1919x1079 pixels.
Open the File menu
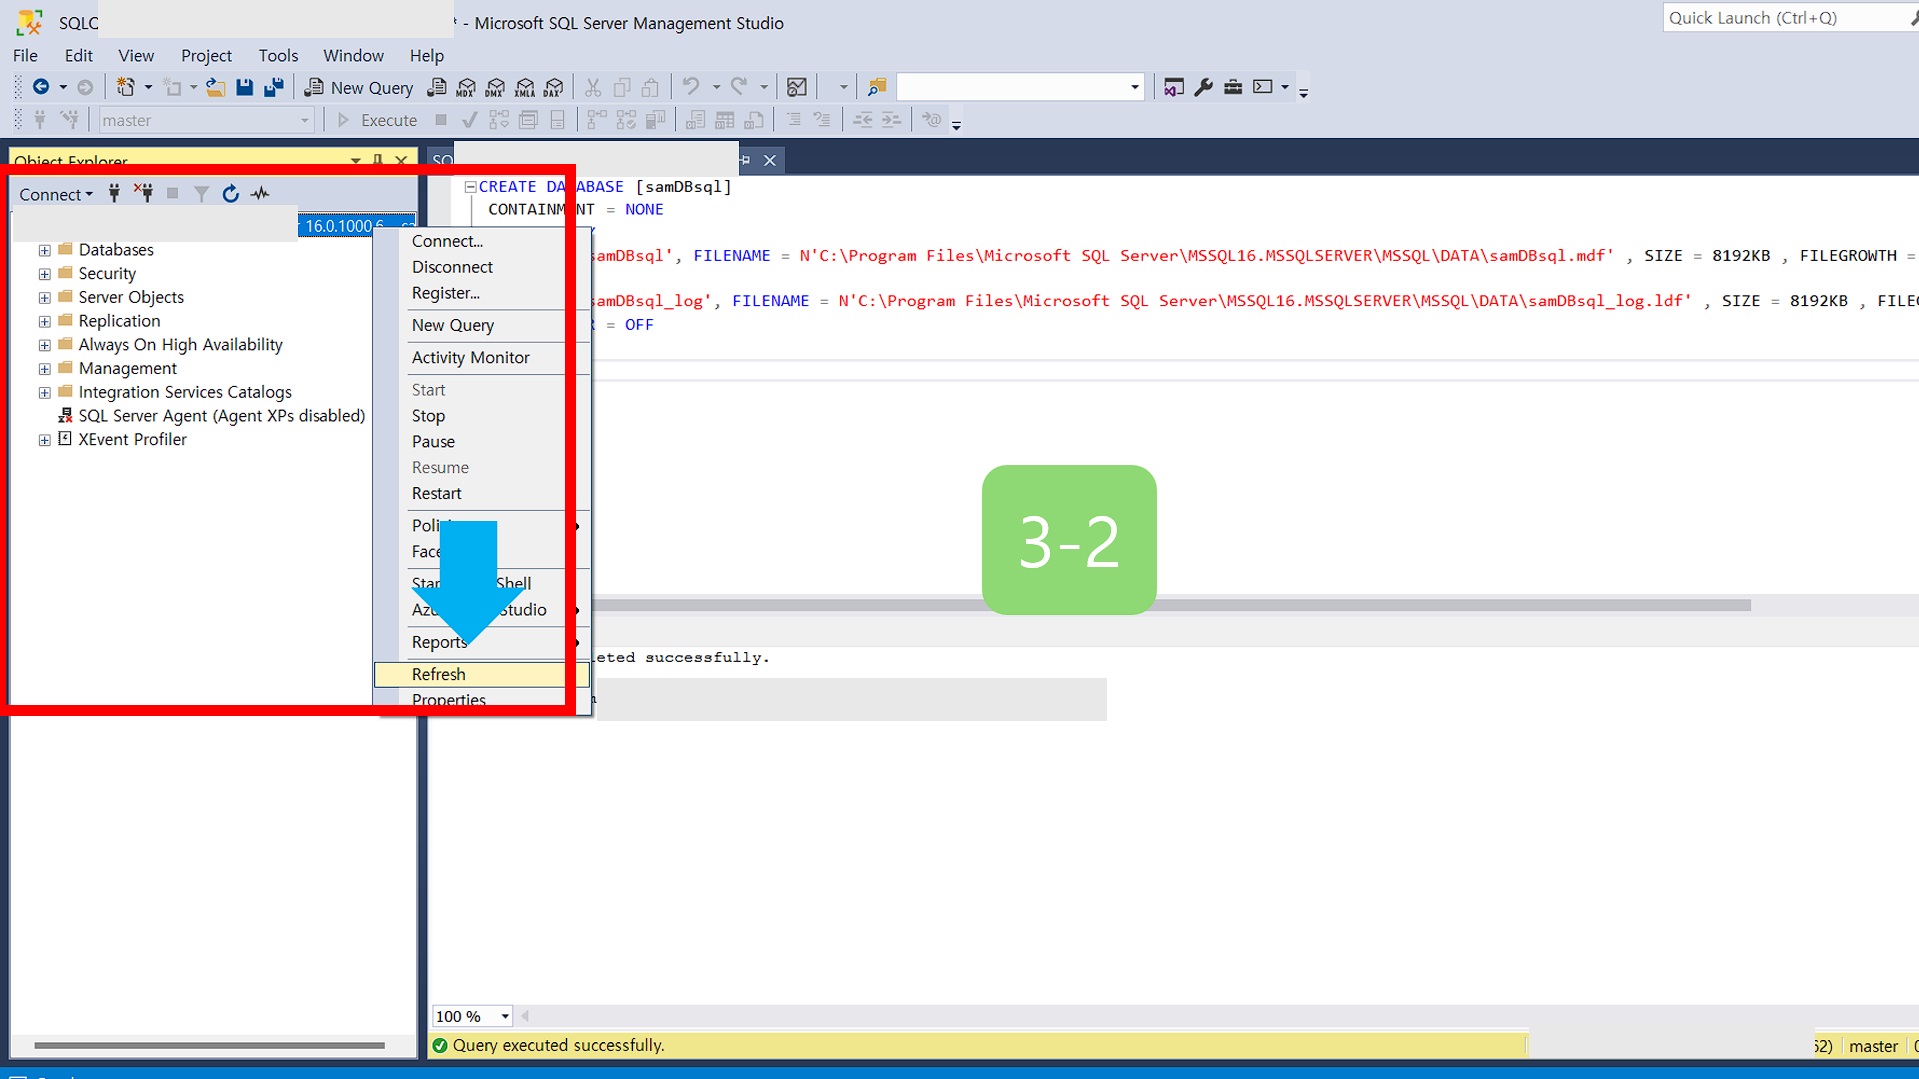(x=25, y=55)
